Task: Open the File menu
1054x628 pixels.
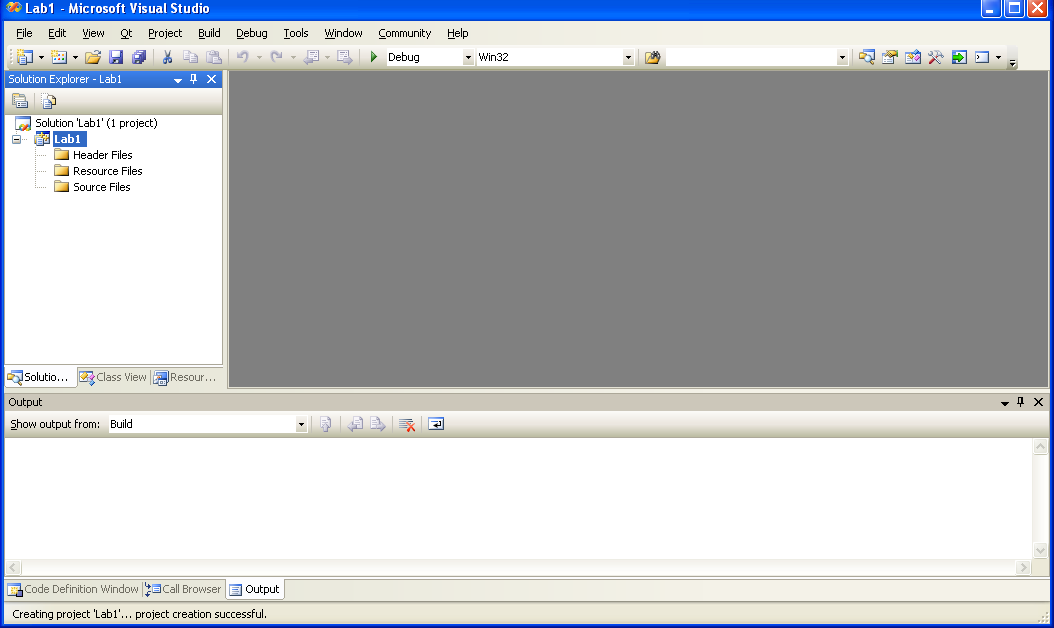Action: 24,33
